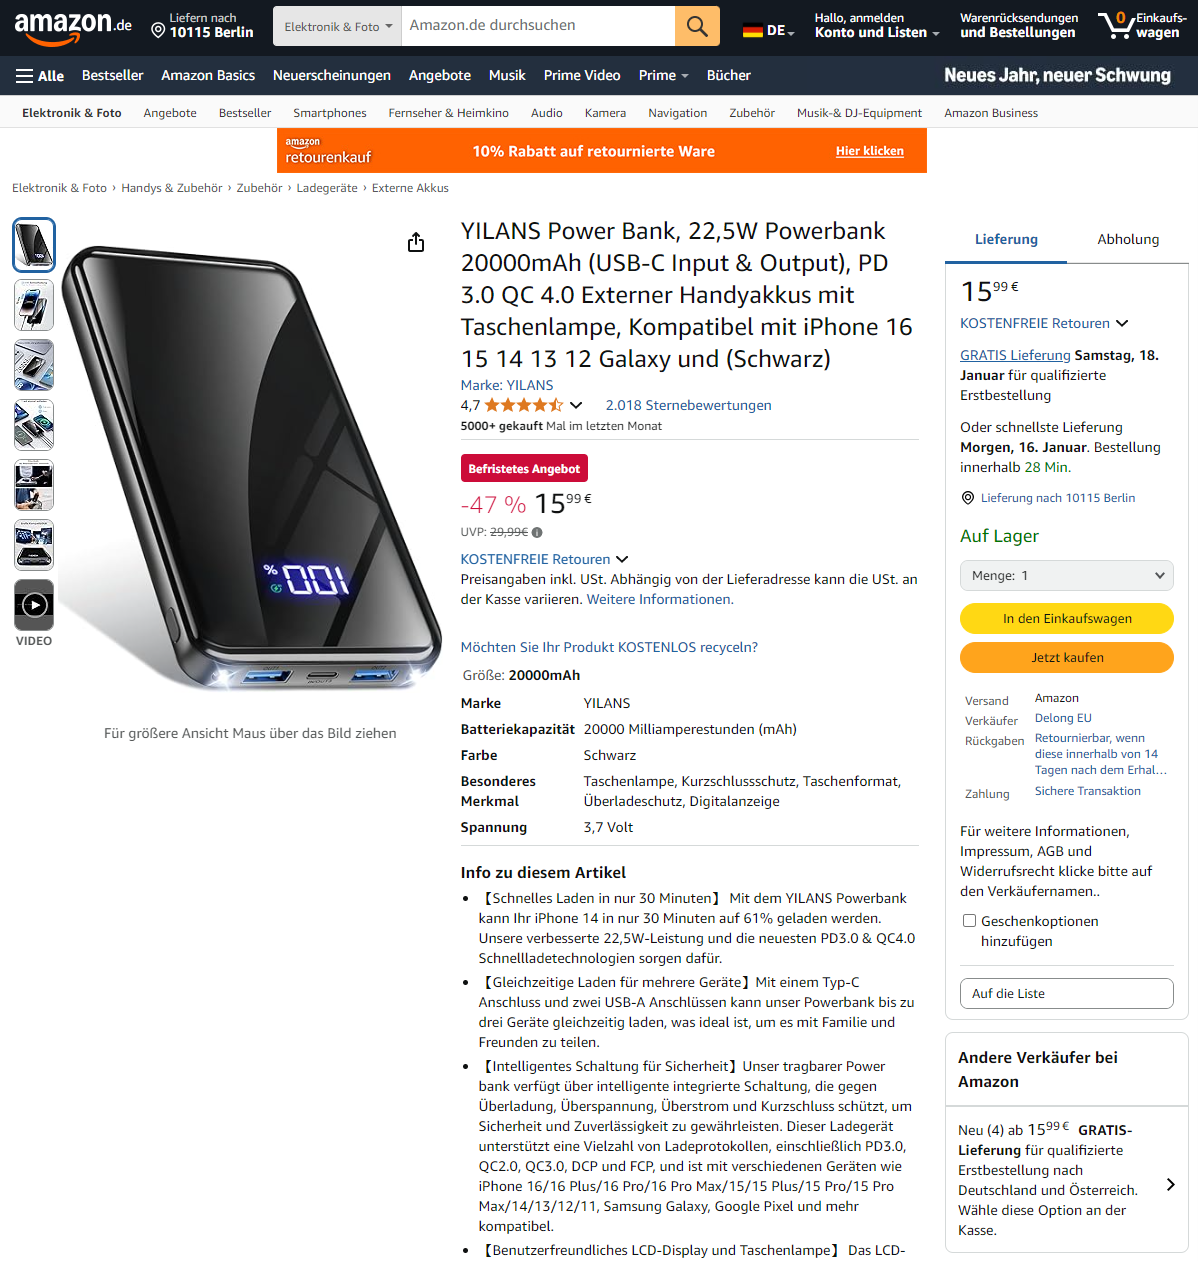Click the Amazon.de logo

click(x=72, y=27)
